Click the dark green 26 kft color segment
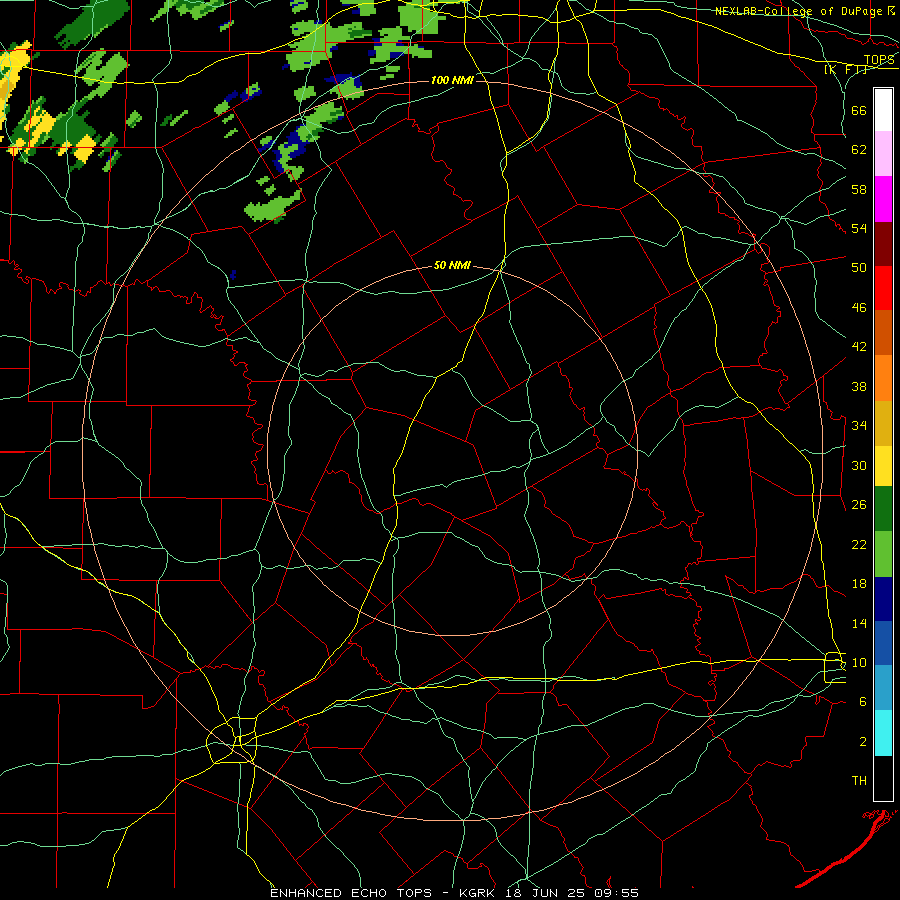The width and height of the screenshot is (900, 900). [883, 509]
